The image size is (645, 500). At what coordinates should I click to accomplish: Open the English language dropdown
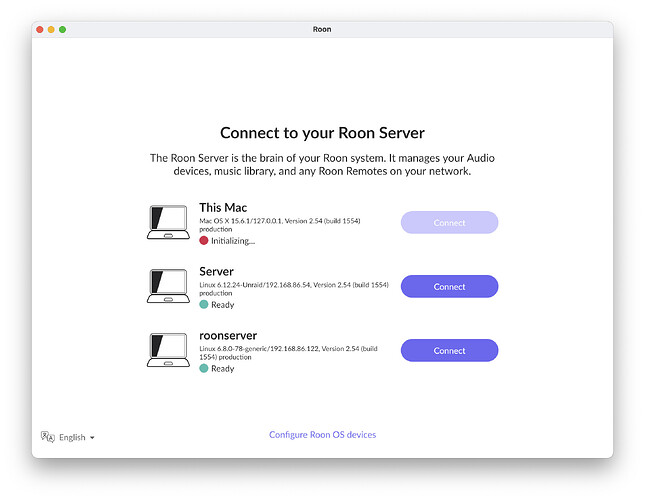pos(72,437)
